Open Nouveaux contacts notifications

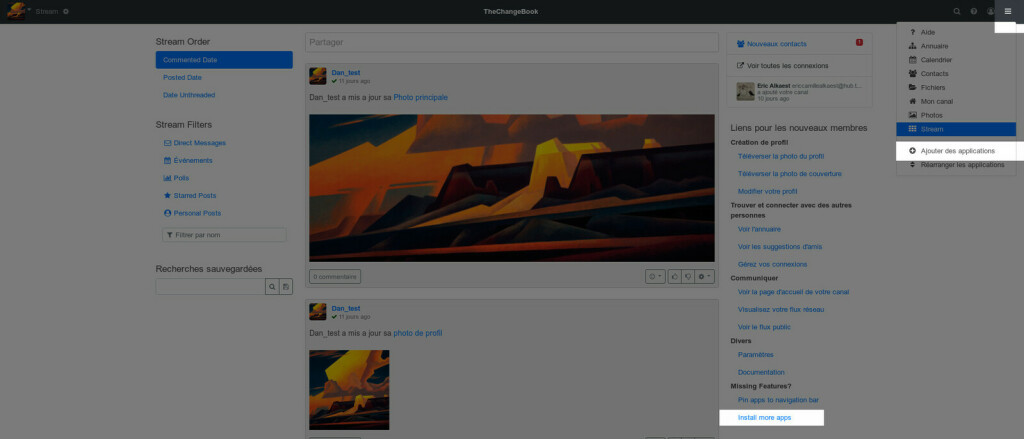(x=776, y=44)
